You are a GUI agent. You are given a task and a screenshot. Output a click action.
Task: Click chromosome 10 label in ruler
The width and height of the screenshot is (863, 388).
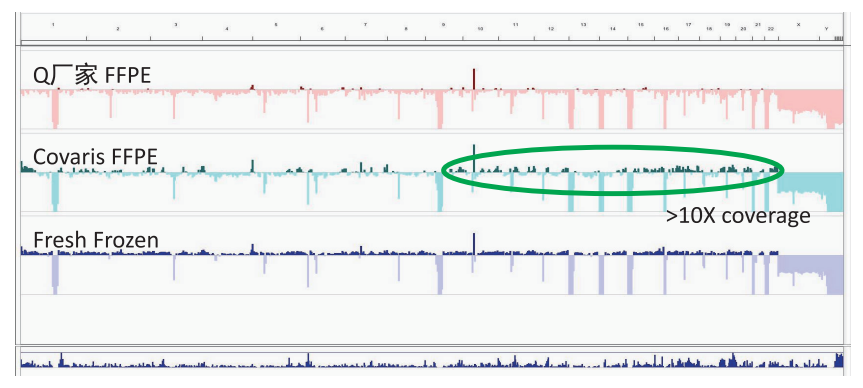(480, 28)
